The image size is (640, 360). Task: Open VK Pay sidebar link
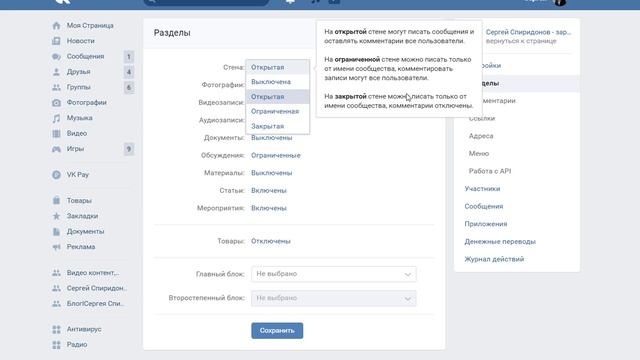pyautogui.click(x=78, y=175)
